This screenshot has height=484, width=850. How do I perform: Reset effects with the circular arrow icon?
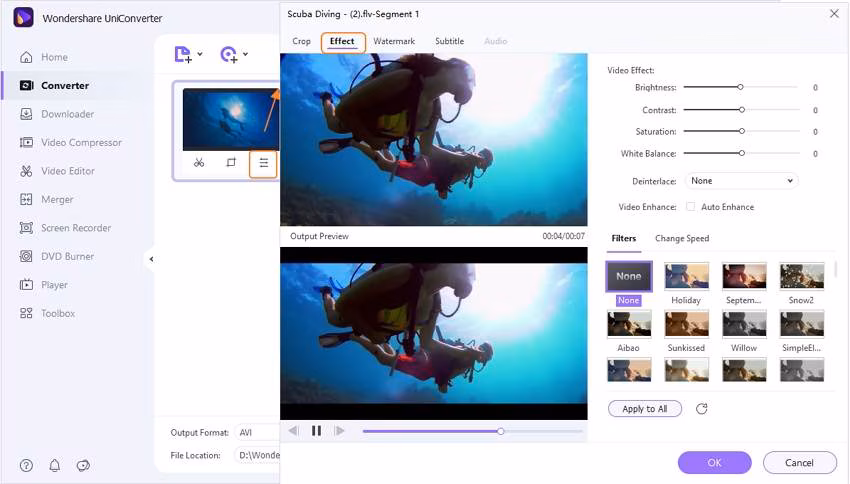click(701, 409)
